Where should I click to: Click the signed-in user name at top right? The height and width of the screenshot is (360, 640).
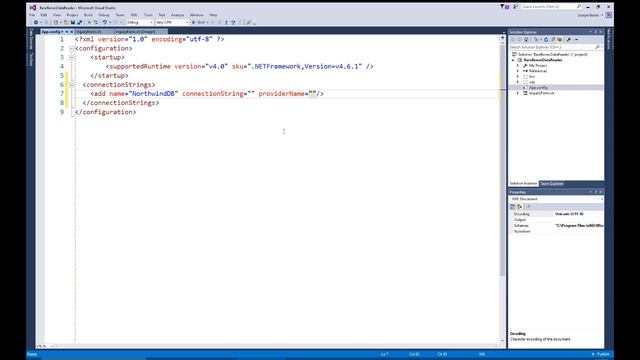coord(588,15)
